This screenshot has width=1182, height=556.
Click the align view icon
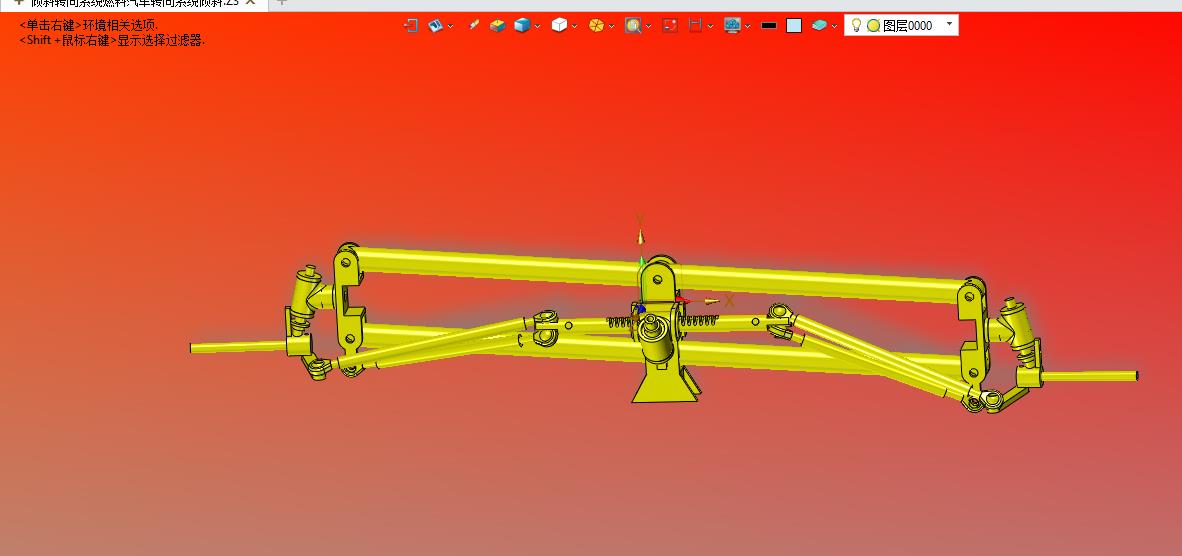(x=435, y=26)
